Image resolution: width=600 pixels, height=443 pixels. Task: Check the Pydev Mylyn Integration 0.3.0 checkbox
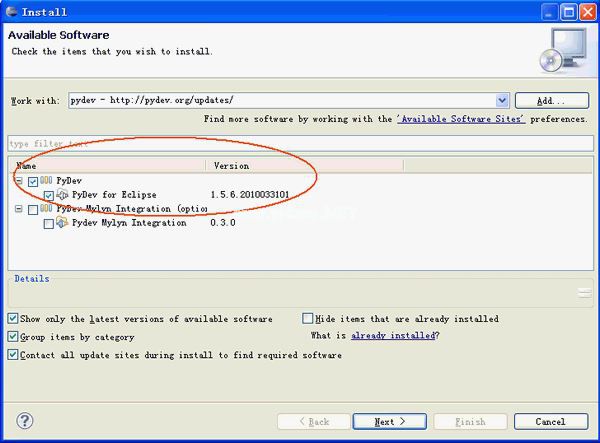pyautogui.click(x=49, y=223)
